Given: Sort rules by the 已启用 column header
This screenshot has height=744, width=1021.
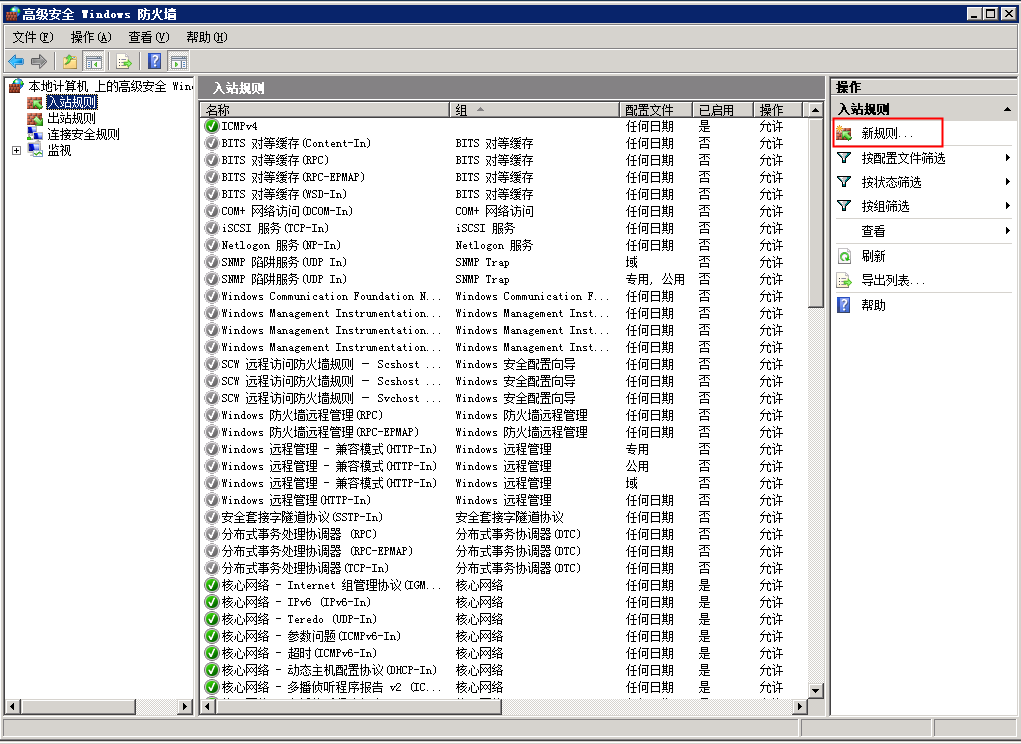Looking at the screenshot, I should (x=716, y=110).
